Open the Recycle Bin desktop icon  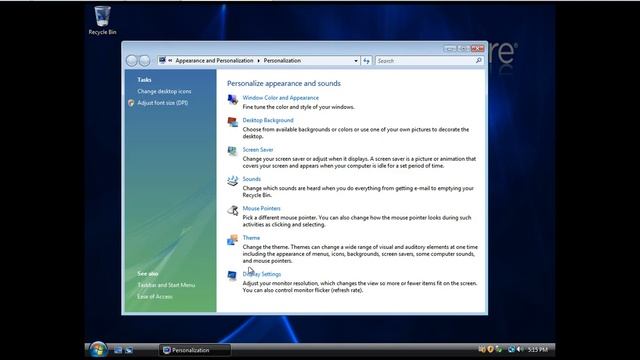tap(102, 20)
